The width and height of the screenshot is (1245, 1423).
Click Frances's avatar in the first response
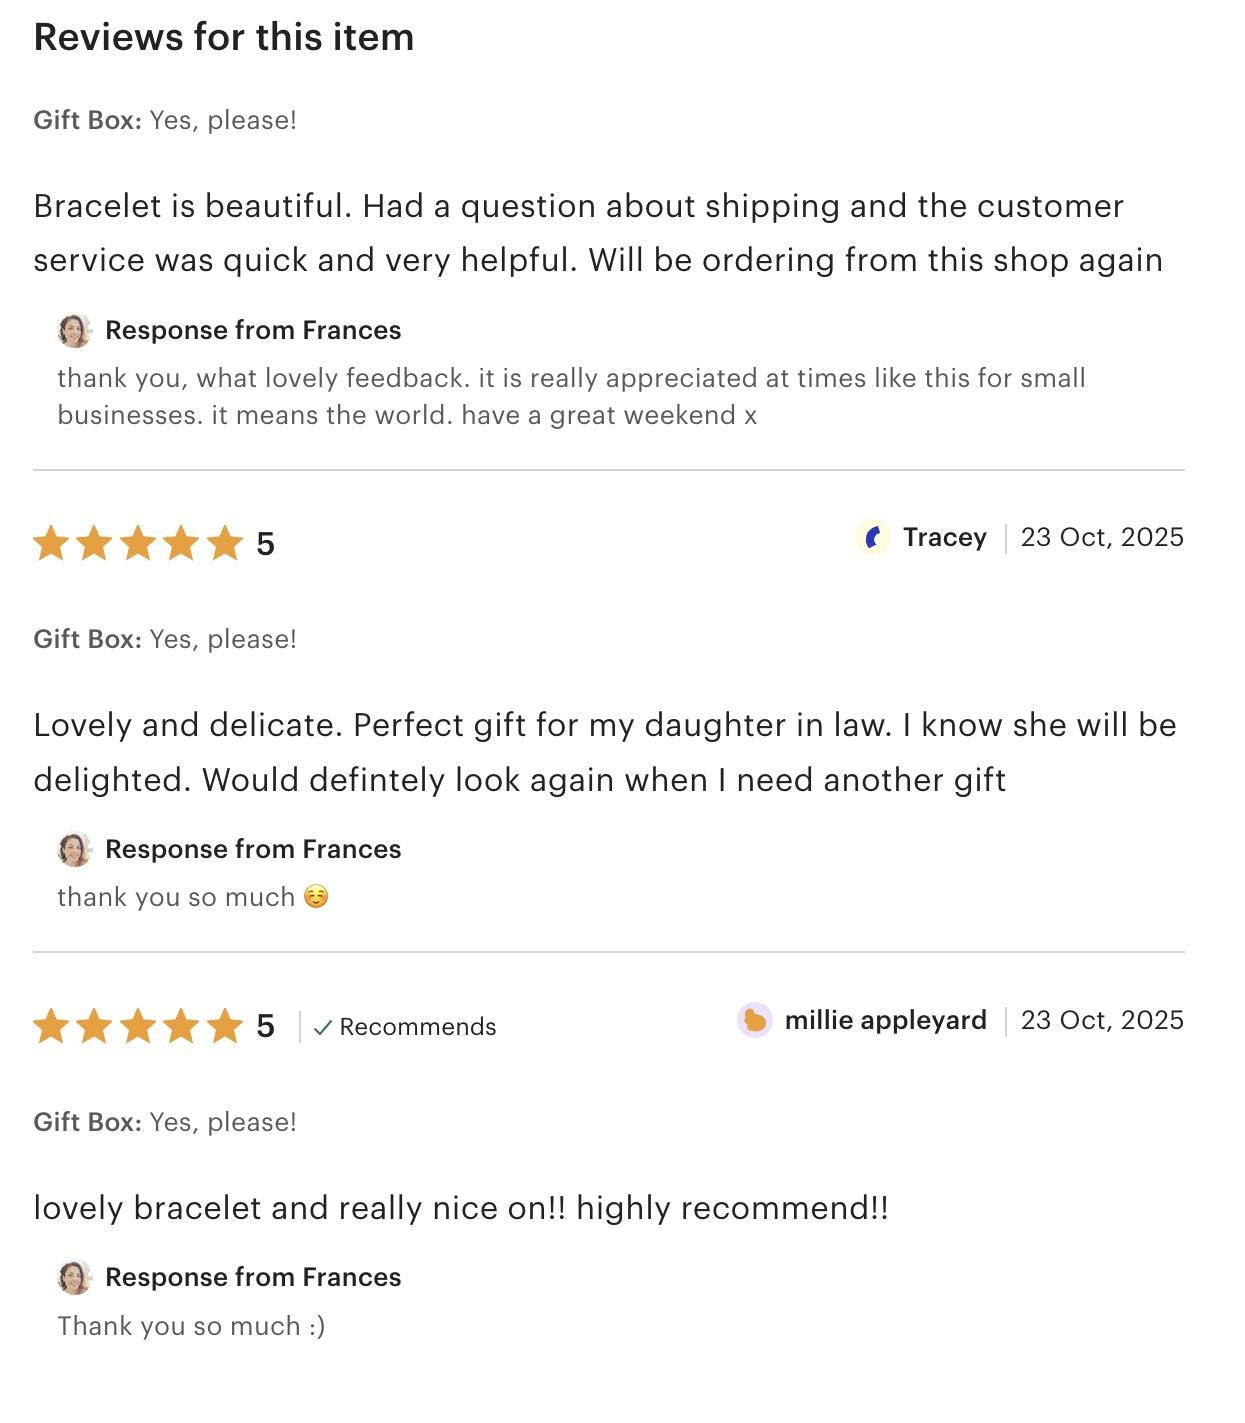[x=74, y=331]
